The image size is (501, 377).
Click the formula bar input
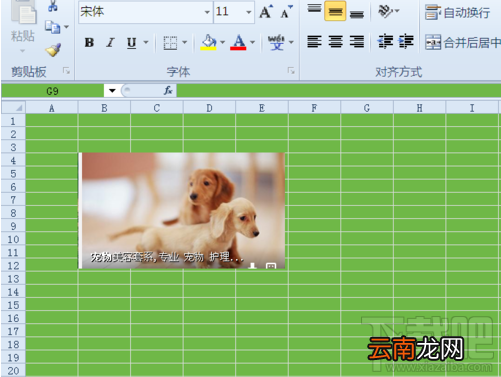click(339, 91)
